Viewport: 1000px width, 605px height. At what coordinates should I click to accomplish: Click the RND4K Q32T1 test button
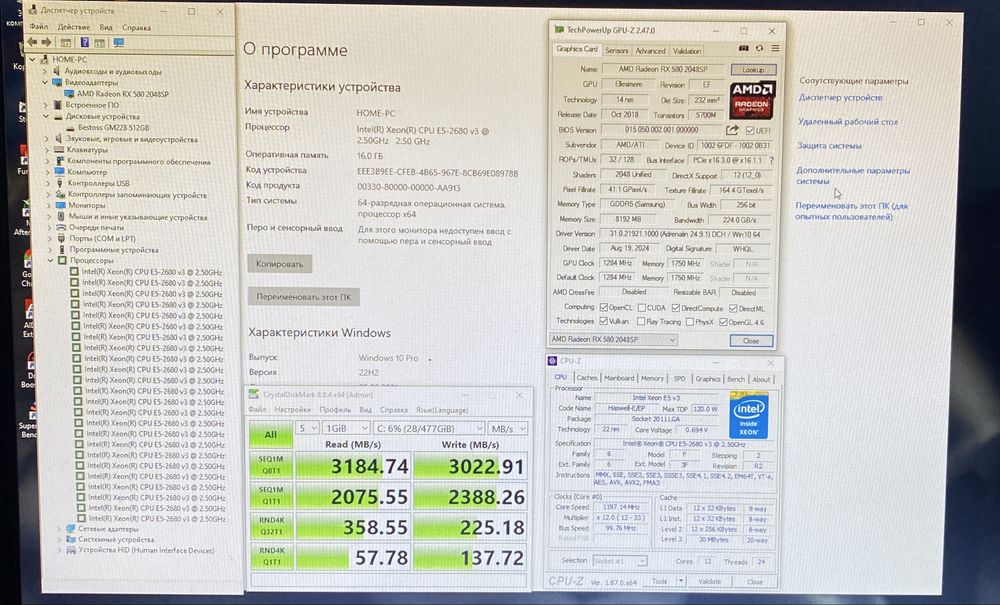pyautogui.click(x=272, y=526)
